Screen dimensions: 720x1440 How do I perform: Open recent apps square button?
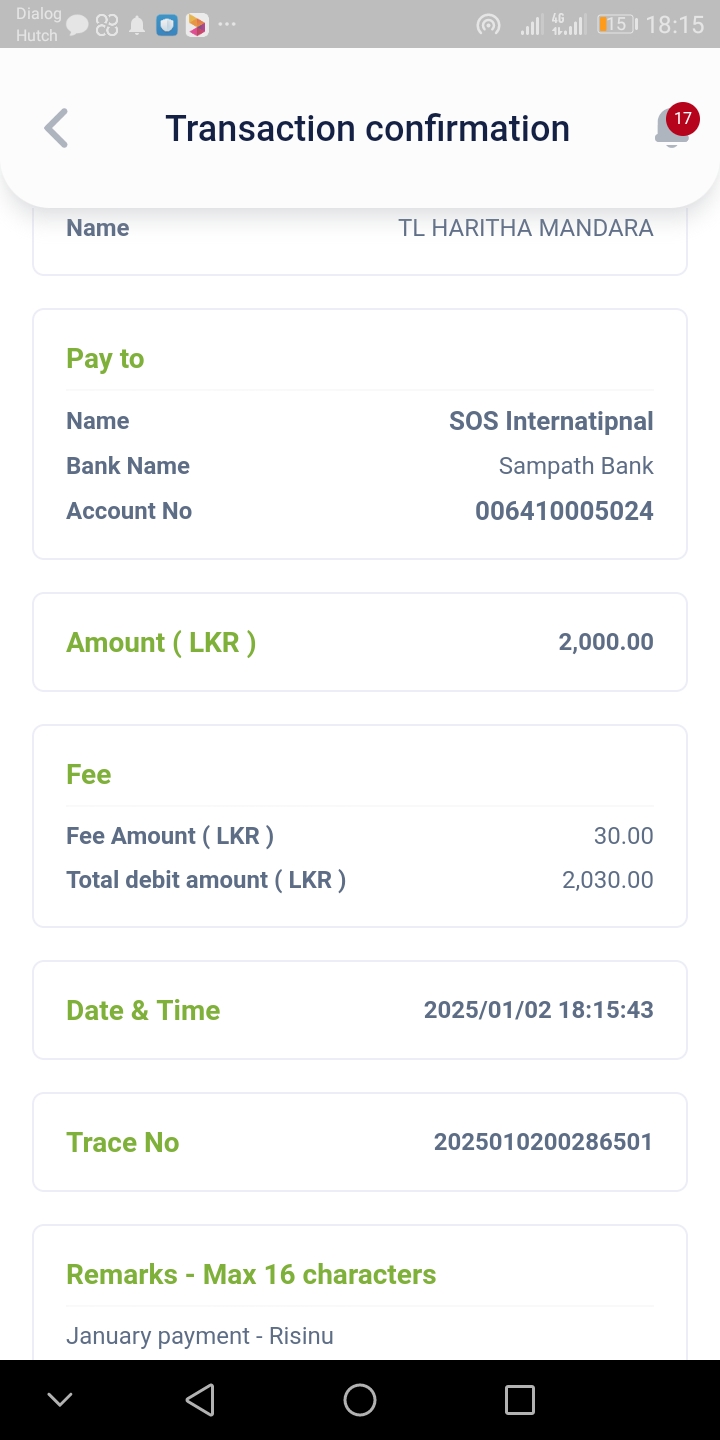point(520,1400)
